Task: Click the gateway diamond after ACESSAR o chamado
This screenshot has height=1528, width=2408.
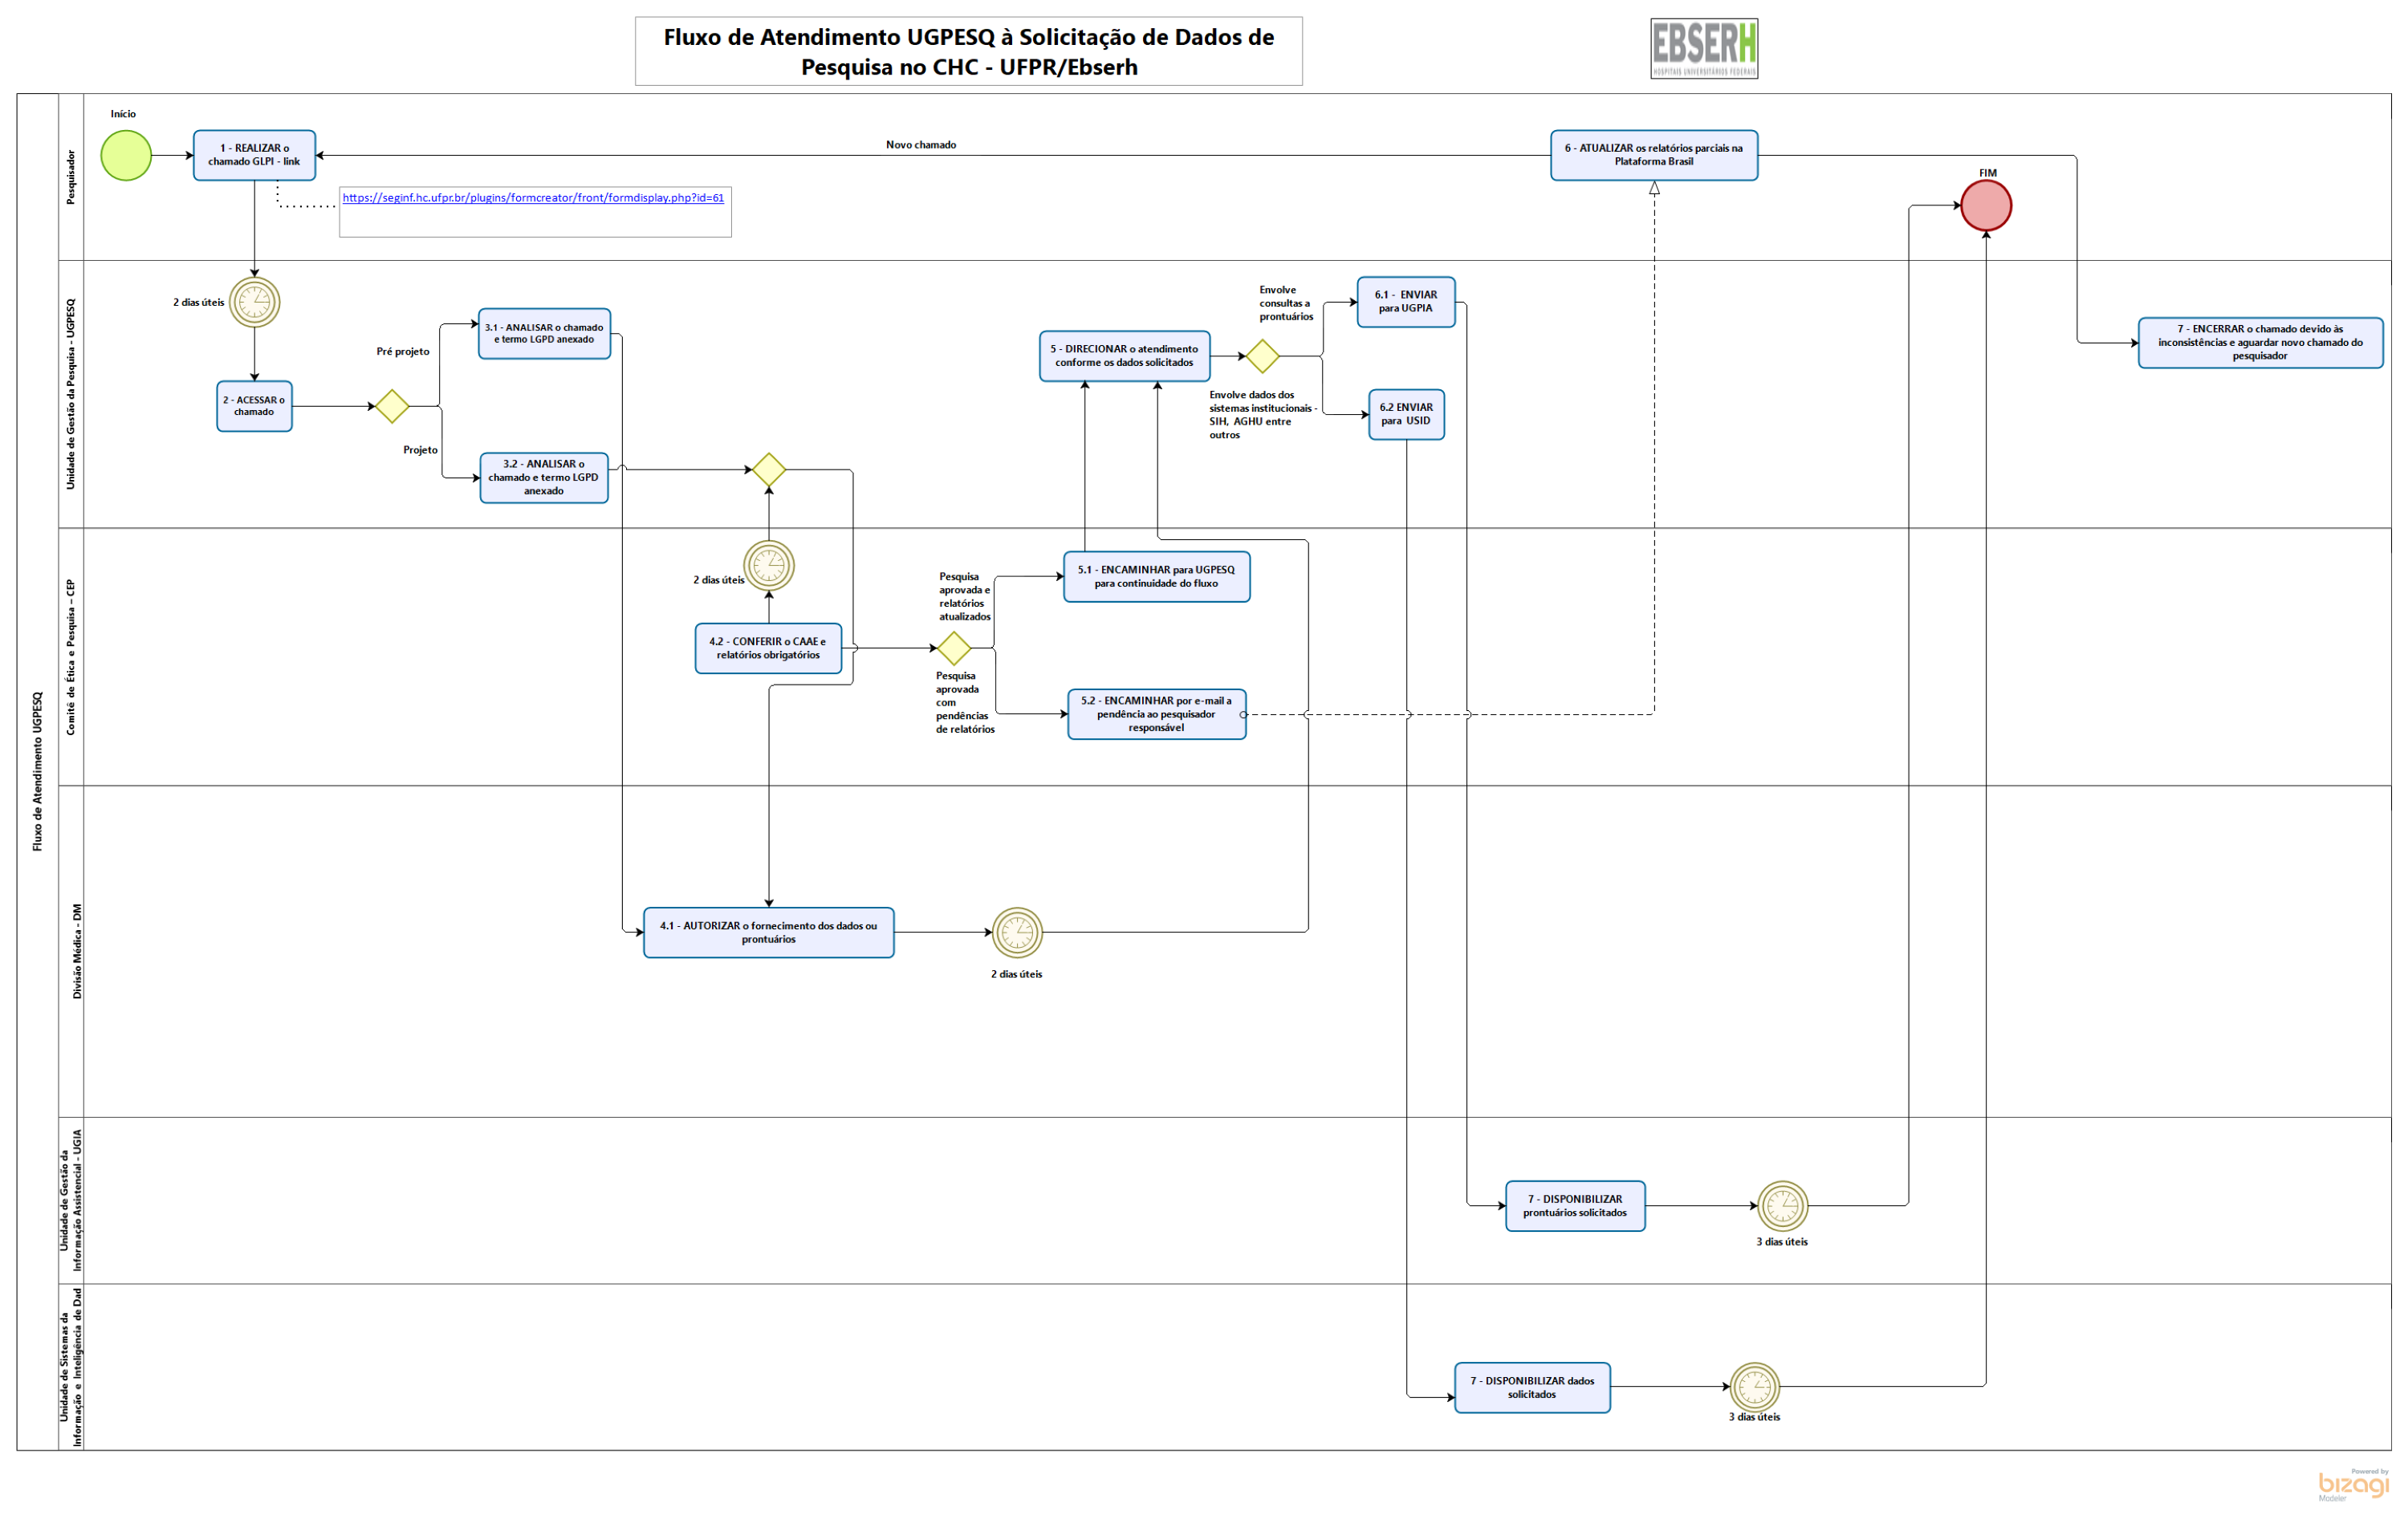Action: pos(391,406)
